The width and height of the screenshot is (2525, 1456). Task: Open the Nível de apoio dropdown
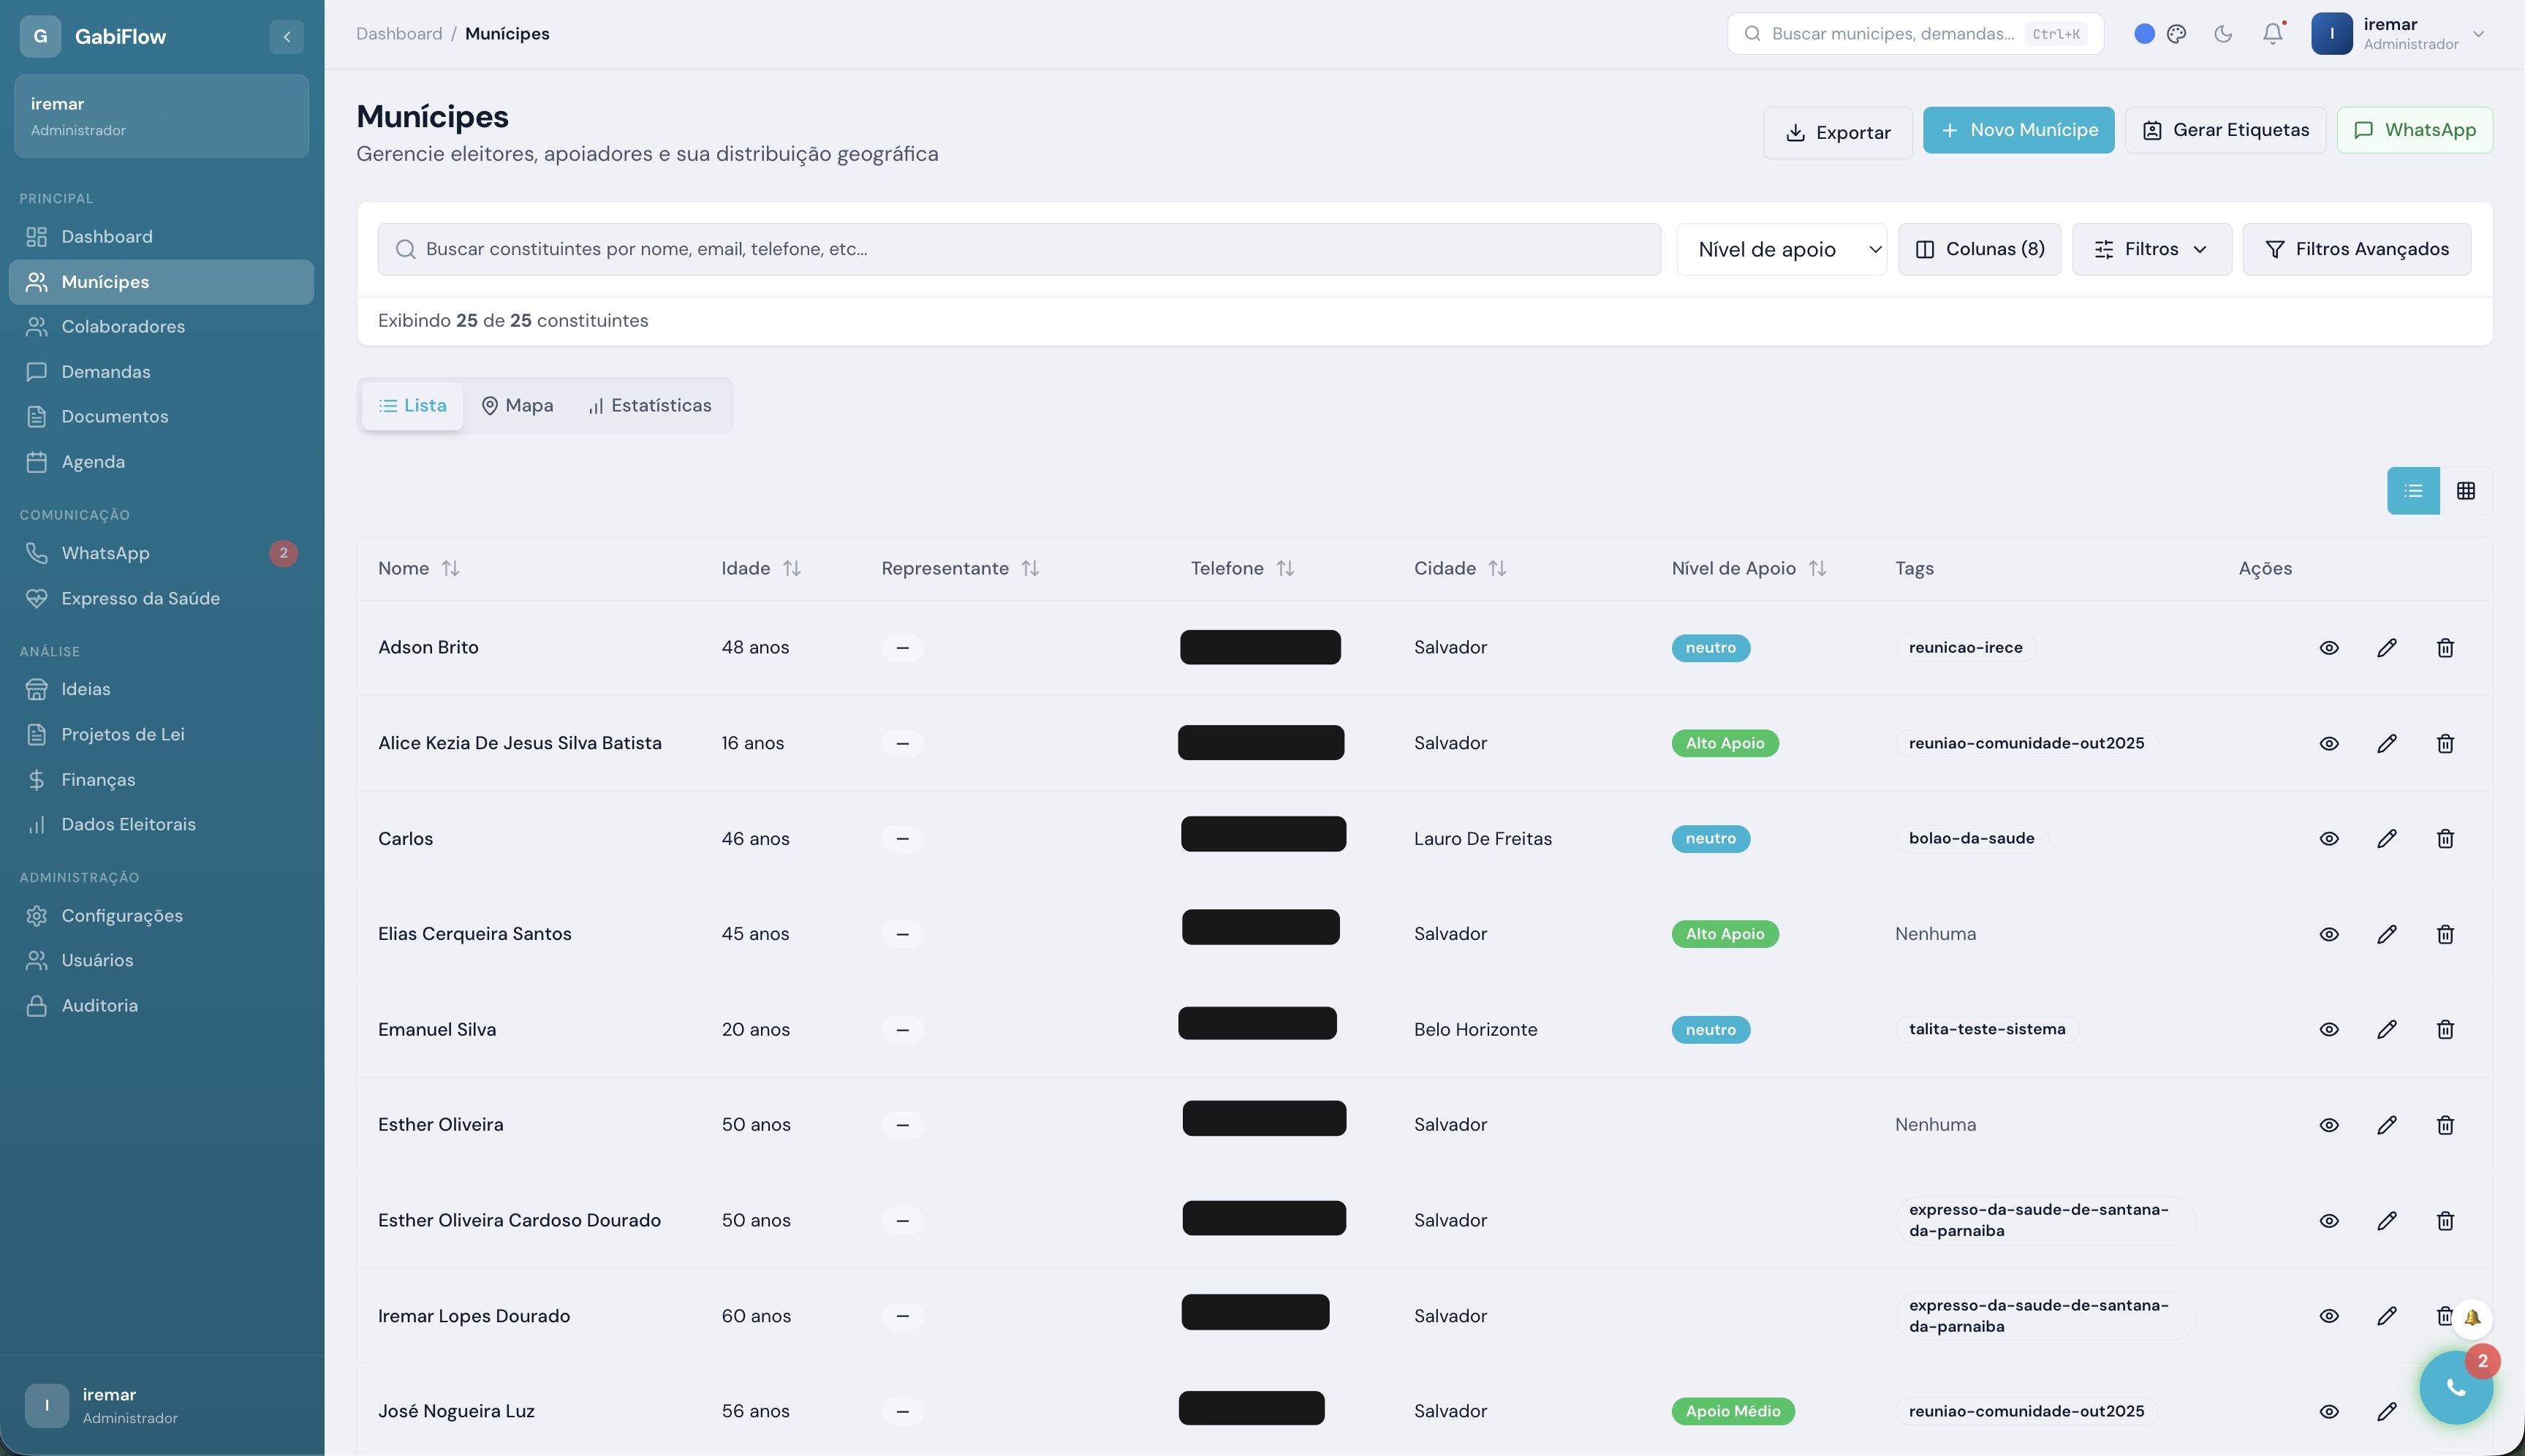click(1782, 249)
